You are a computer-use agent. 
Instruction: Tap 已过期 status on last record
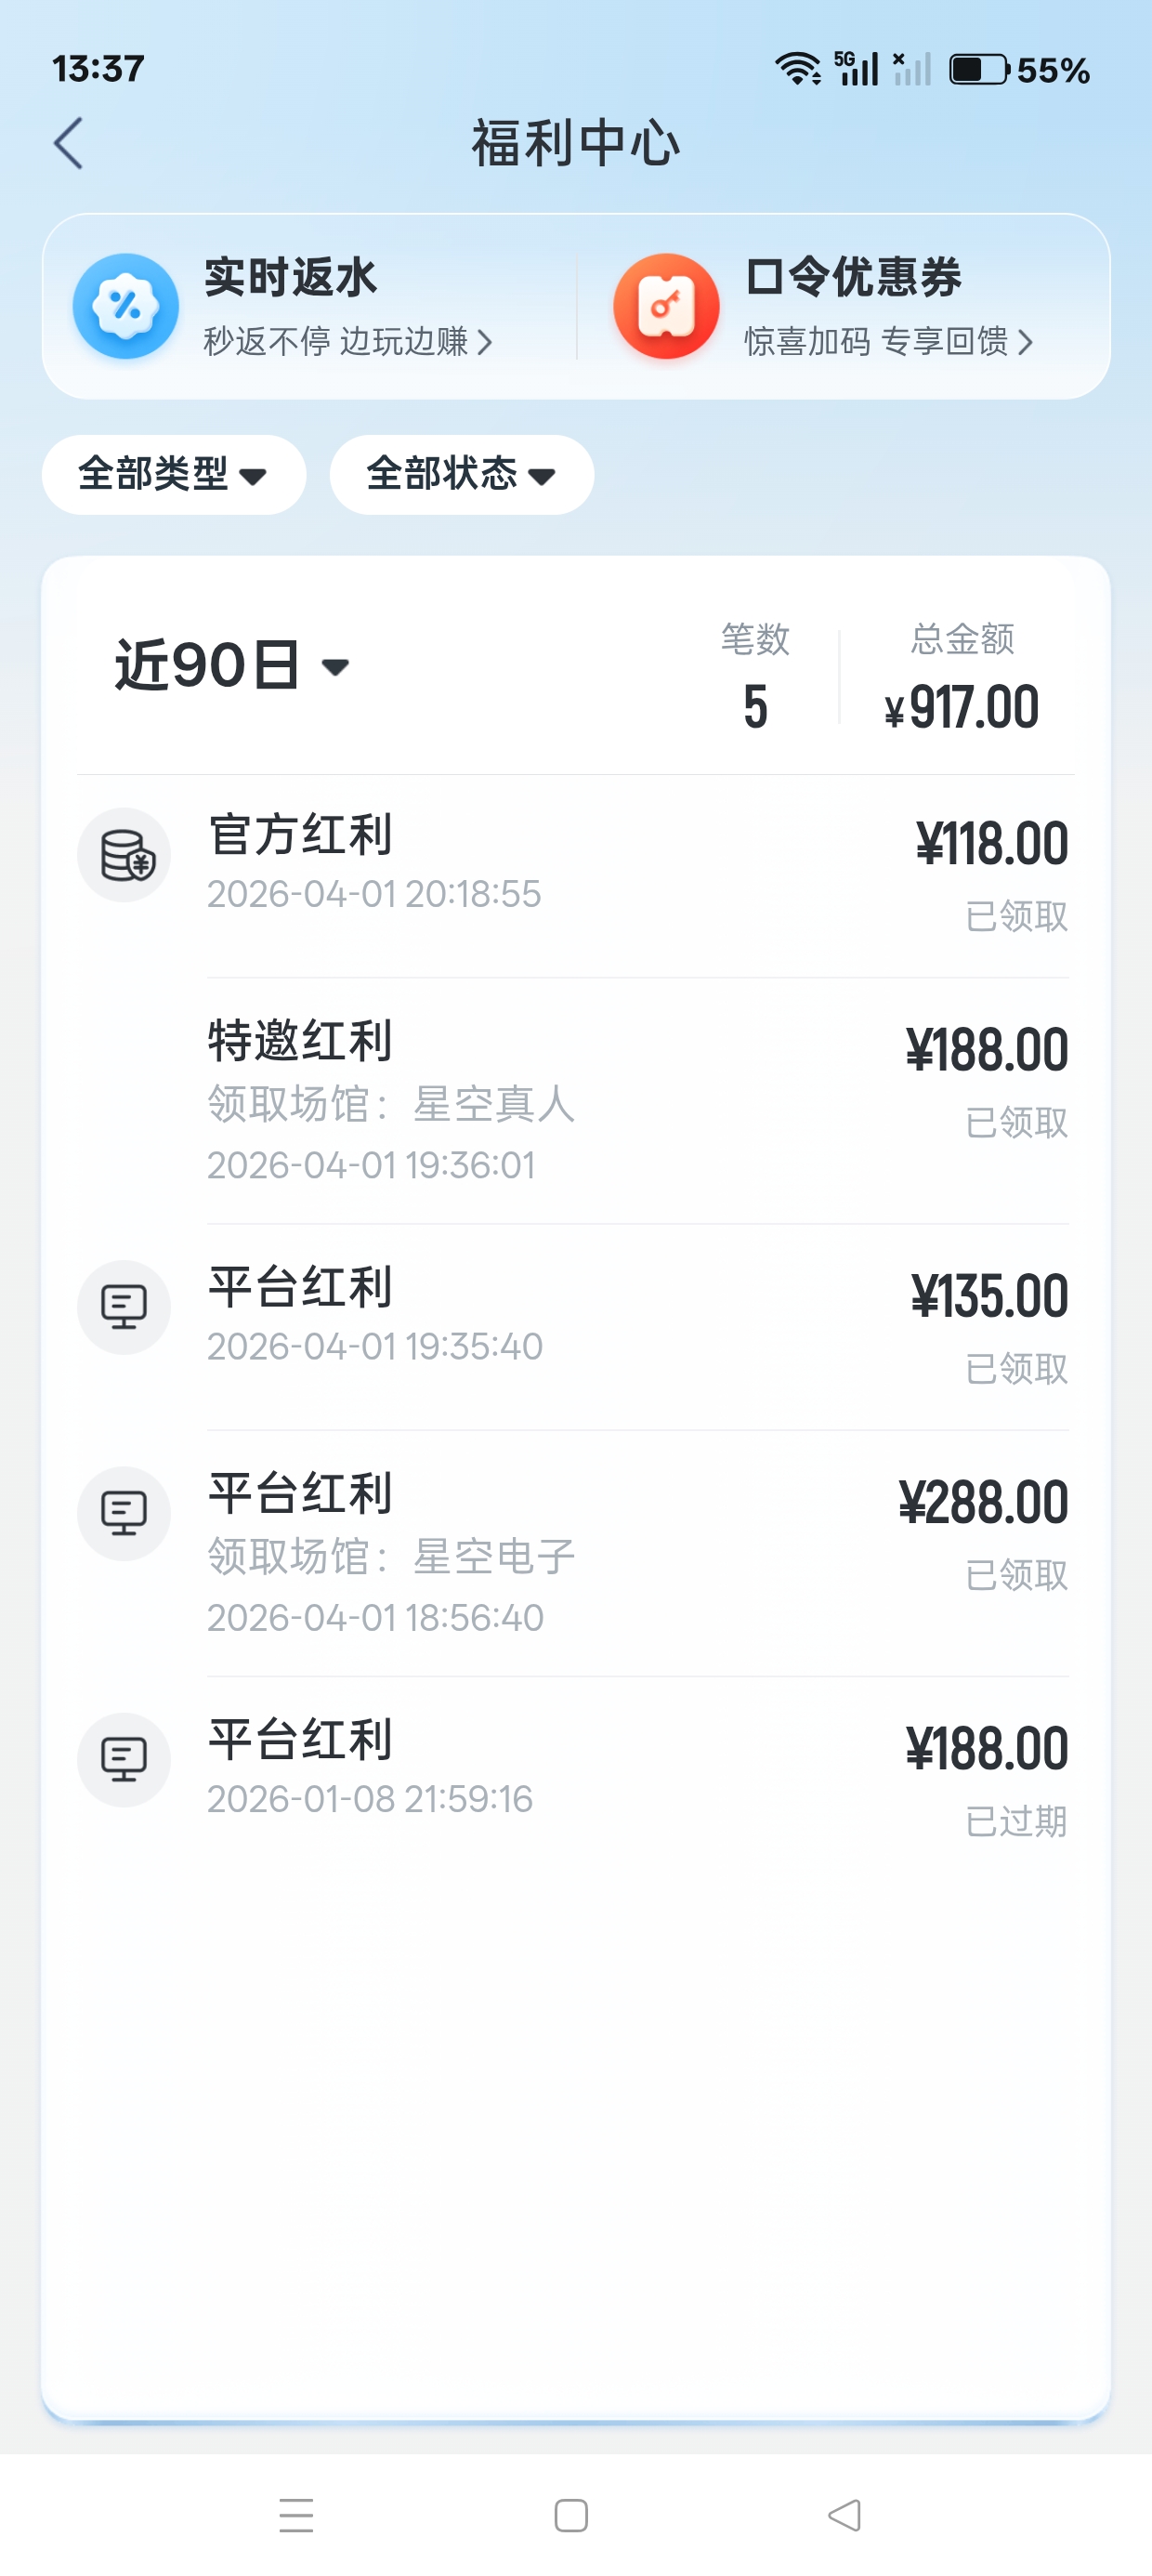[x=1015, y=1821]
